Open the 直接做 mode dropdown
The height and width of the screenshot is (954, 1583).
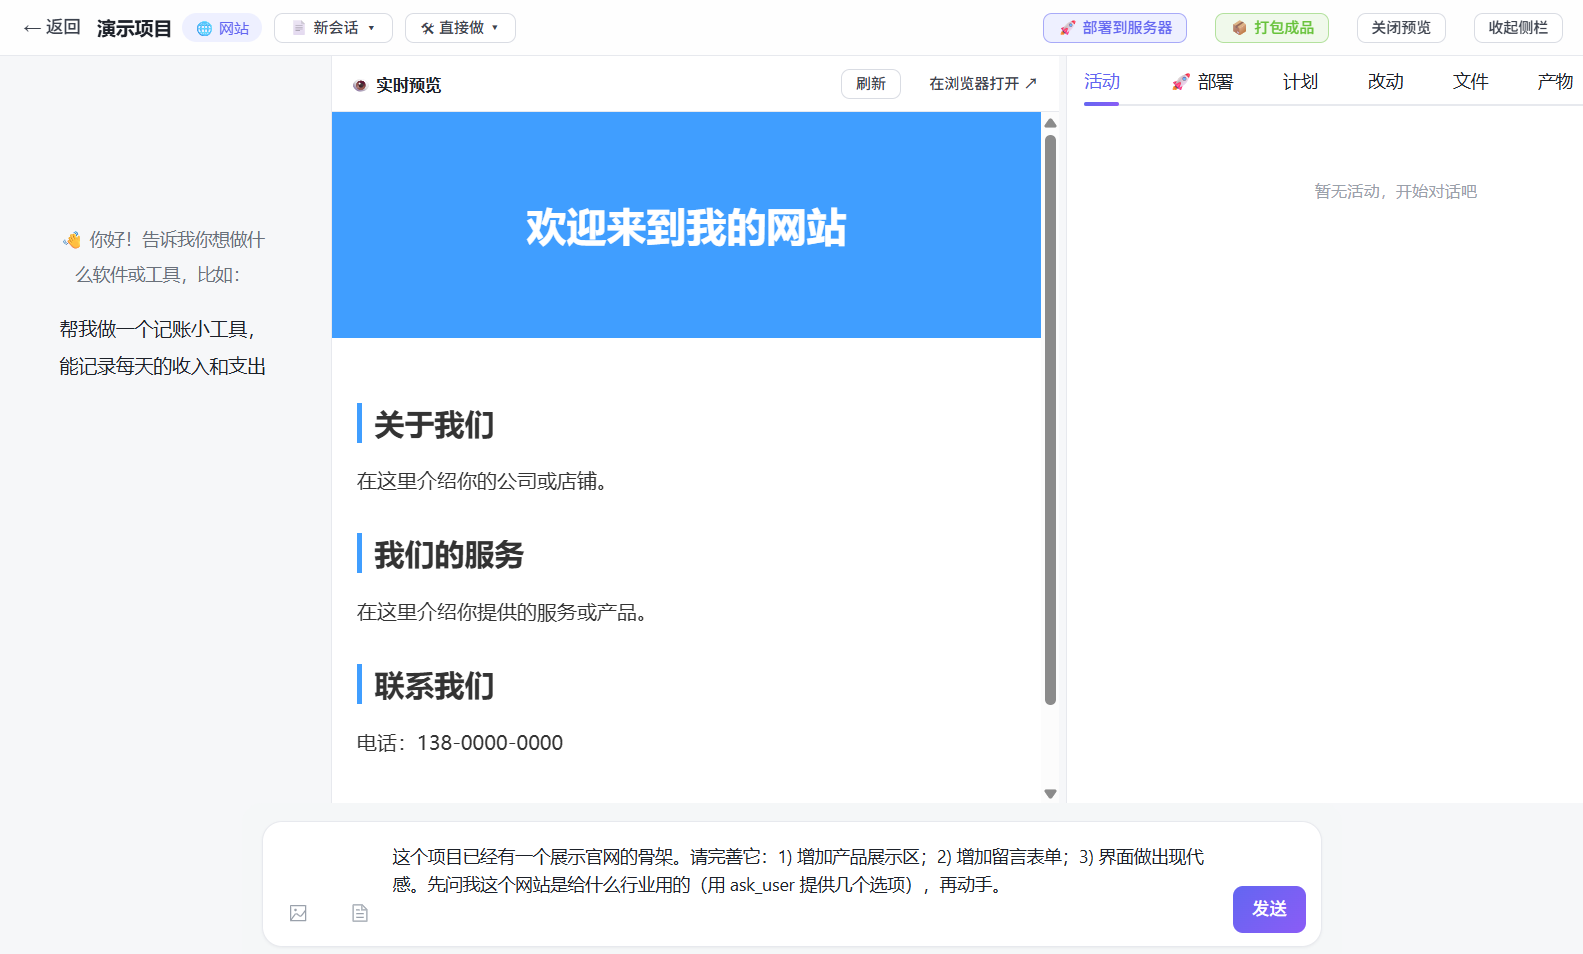(x=460, y=28)
